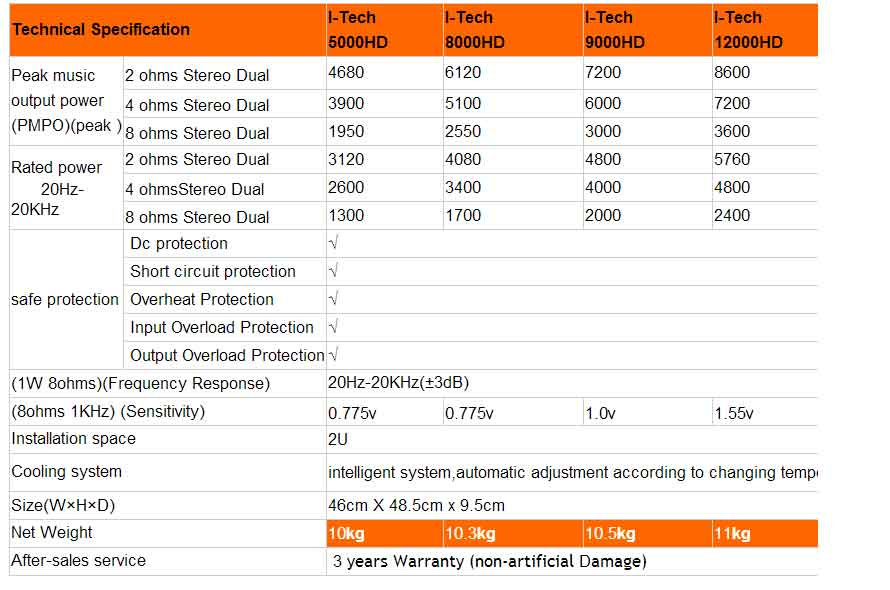The image size is (890, 590).
Task: Click the check mark beside Input Overload Protection
Action: pyautogui.click(x=333, y=327)
